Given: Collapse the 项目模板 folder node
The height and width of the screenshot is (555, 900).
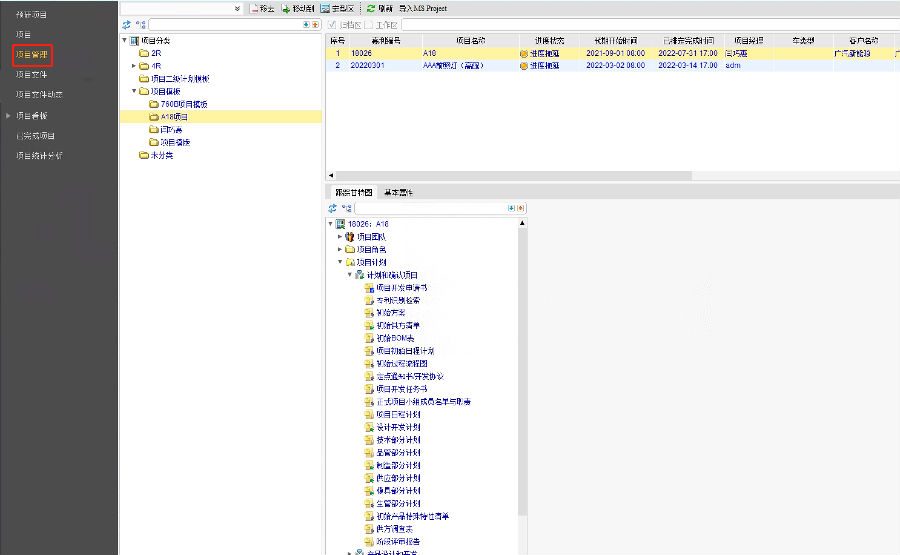Looking at the screenshot, I should coord(133,91).
